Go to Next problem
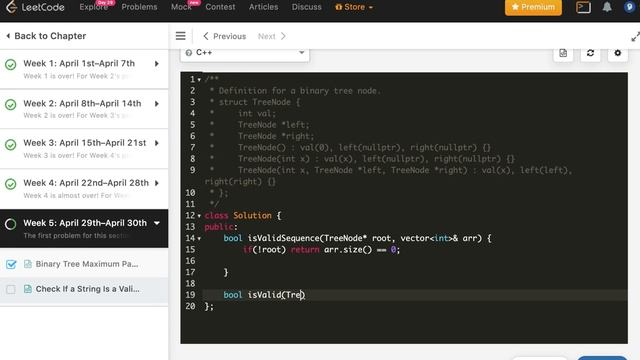The width and height of the screenshot is (640, 360). click(x=272, y=36)
